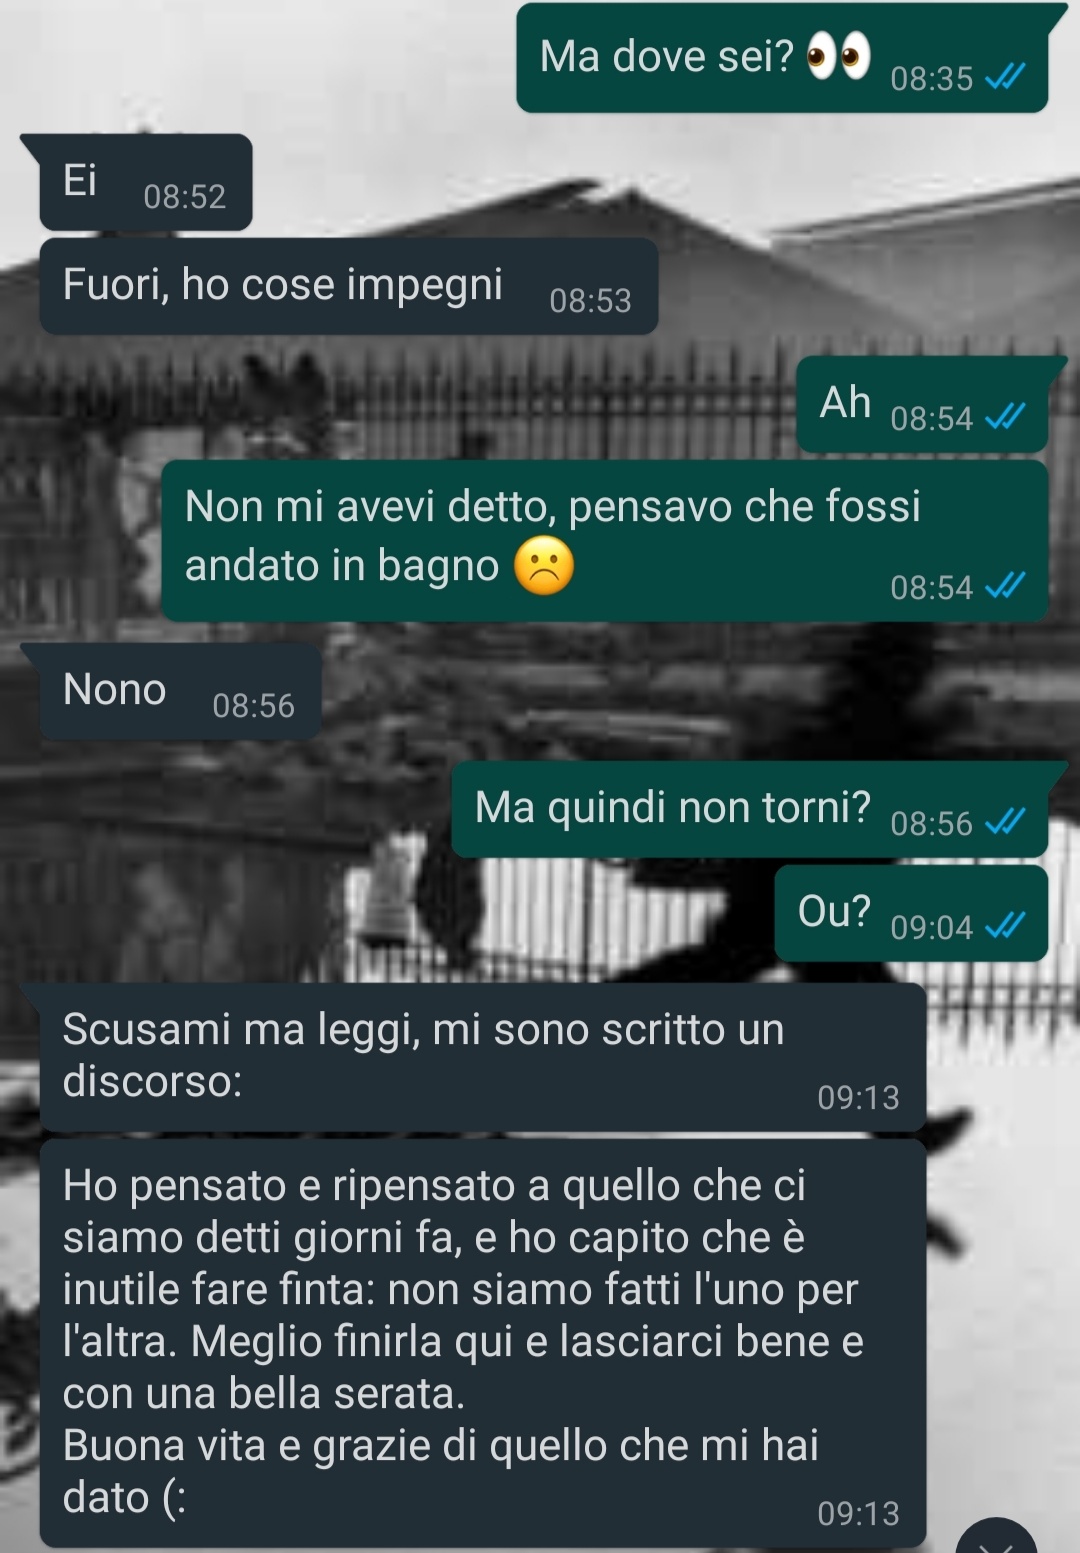The height and width of the screenshot is (1553, 1080).
Task: Tap blue ticks on 'Ma quindi non torni?'
Action: pos(1005,822)
